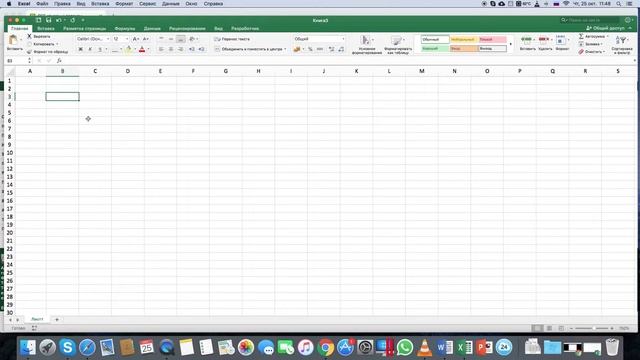Open Sort and Filter (Сортировка и фильтр)
The width and height of the screenshot is (640, 360).
click(622, 44)
